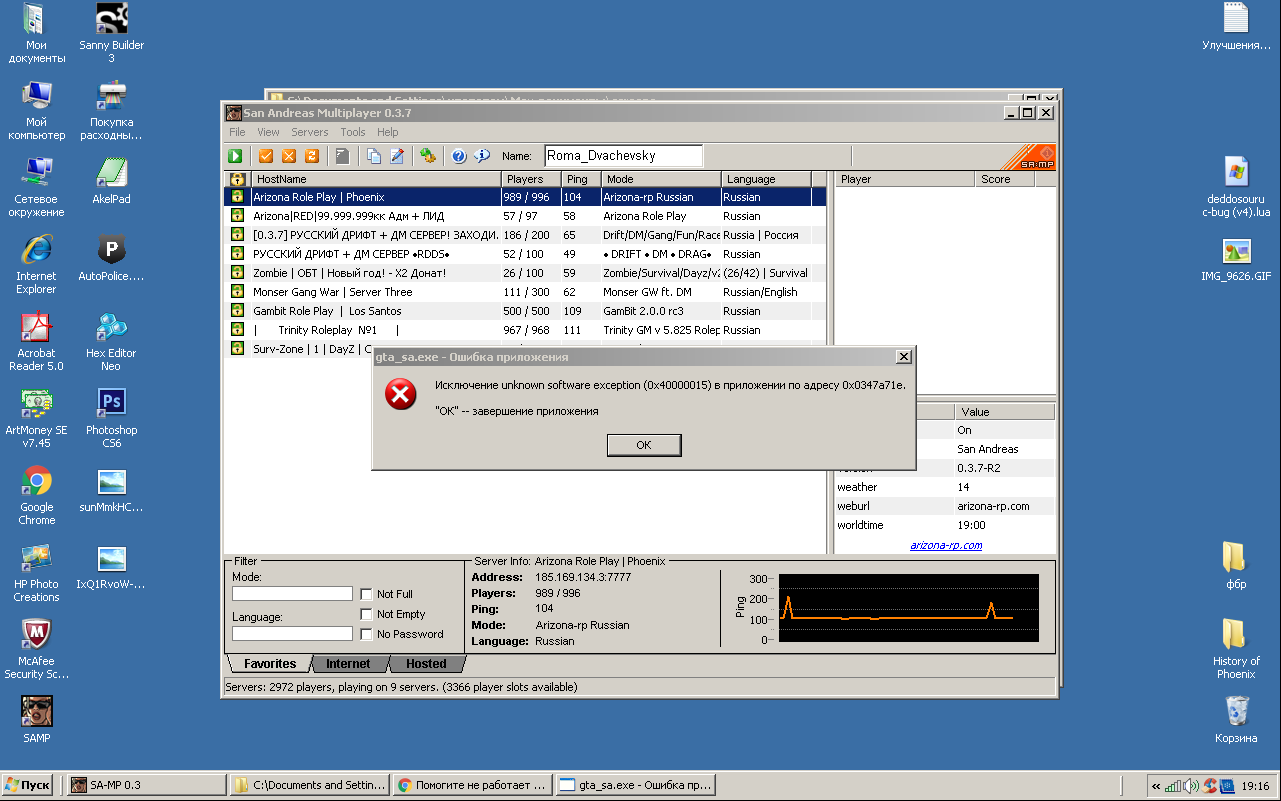The image size is (1281, 801).
Task: Open Acrobat Reader 5.0 desktop icon
Action: point(37,340)
